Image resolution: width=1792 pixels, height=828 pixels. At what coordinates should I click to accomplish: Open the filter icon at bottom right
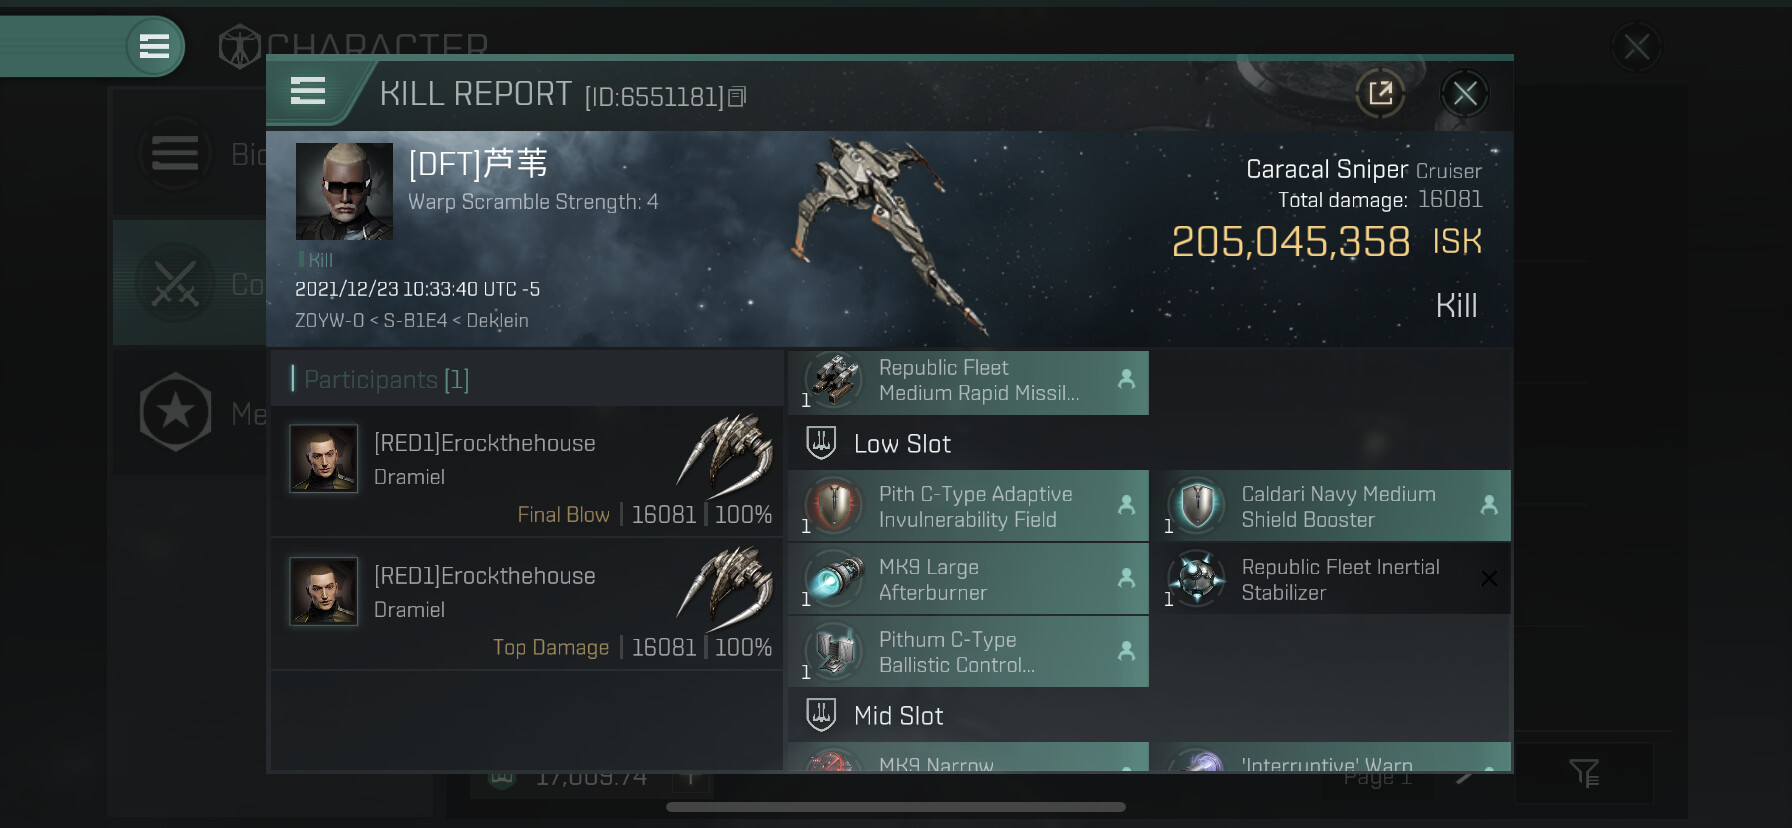tap(1584, 772)
